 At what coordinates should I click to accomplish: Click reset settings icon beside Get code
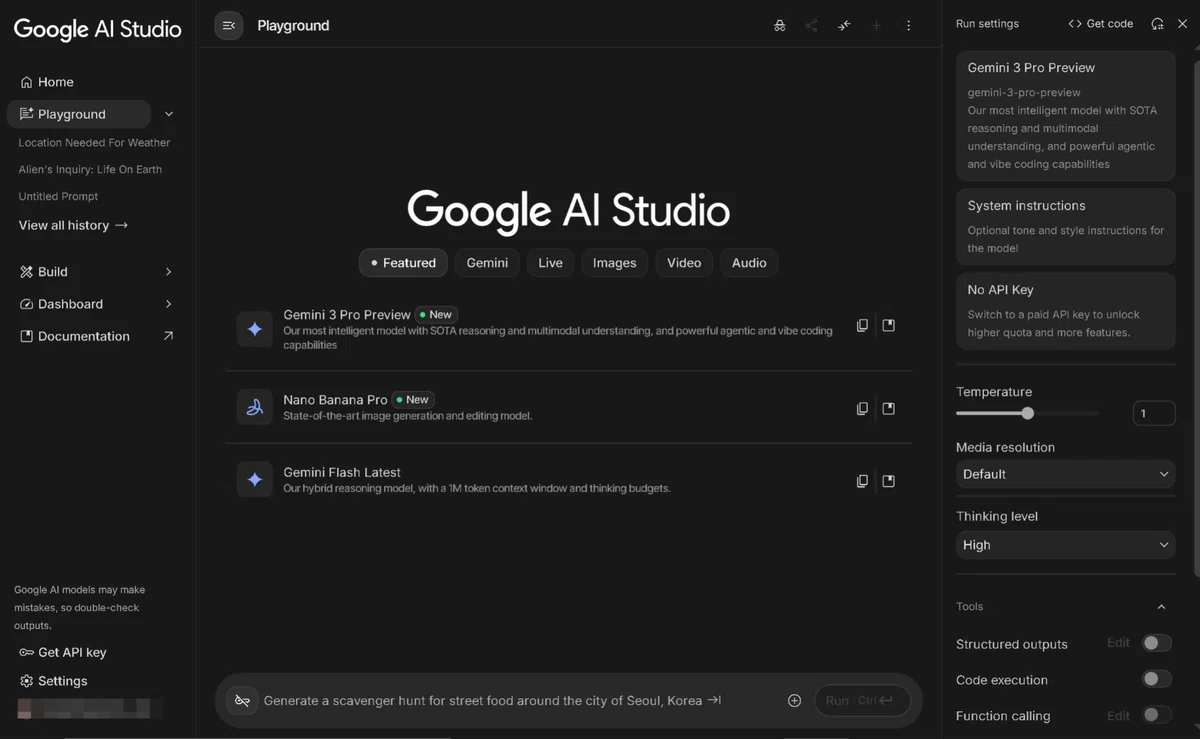pos(1157,24)
